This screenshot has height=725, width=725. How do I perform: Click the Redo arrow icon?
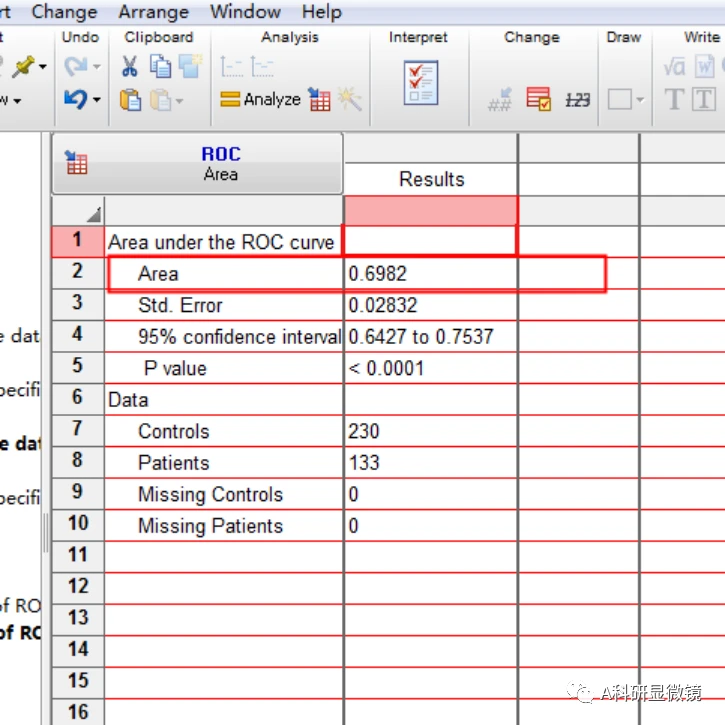75,66
